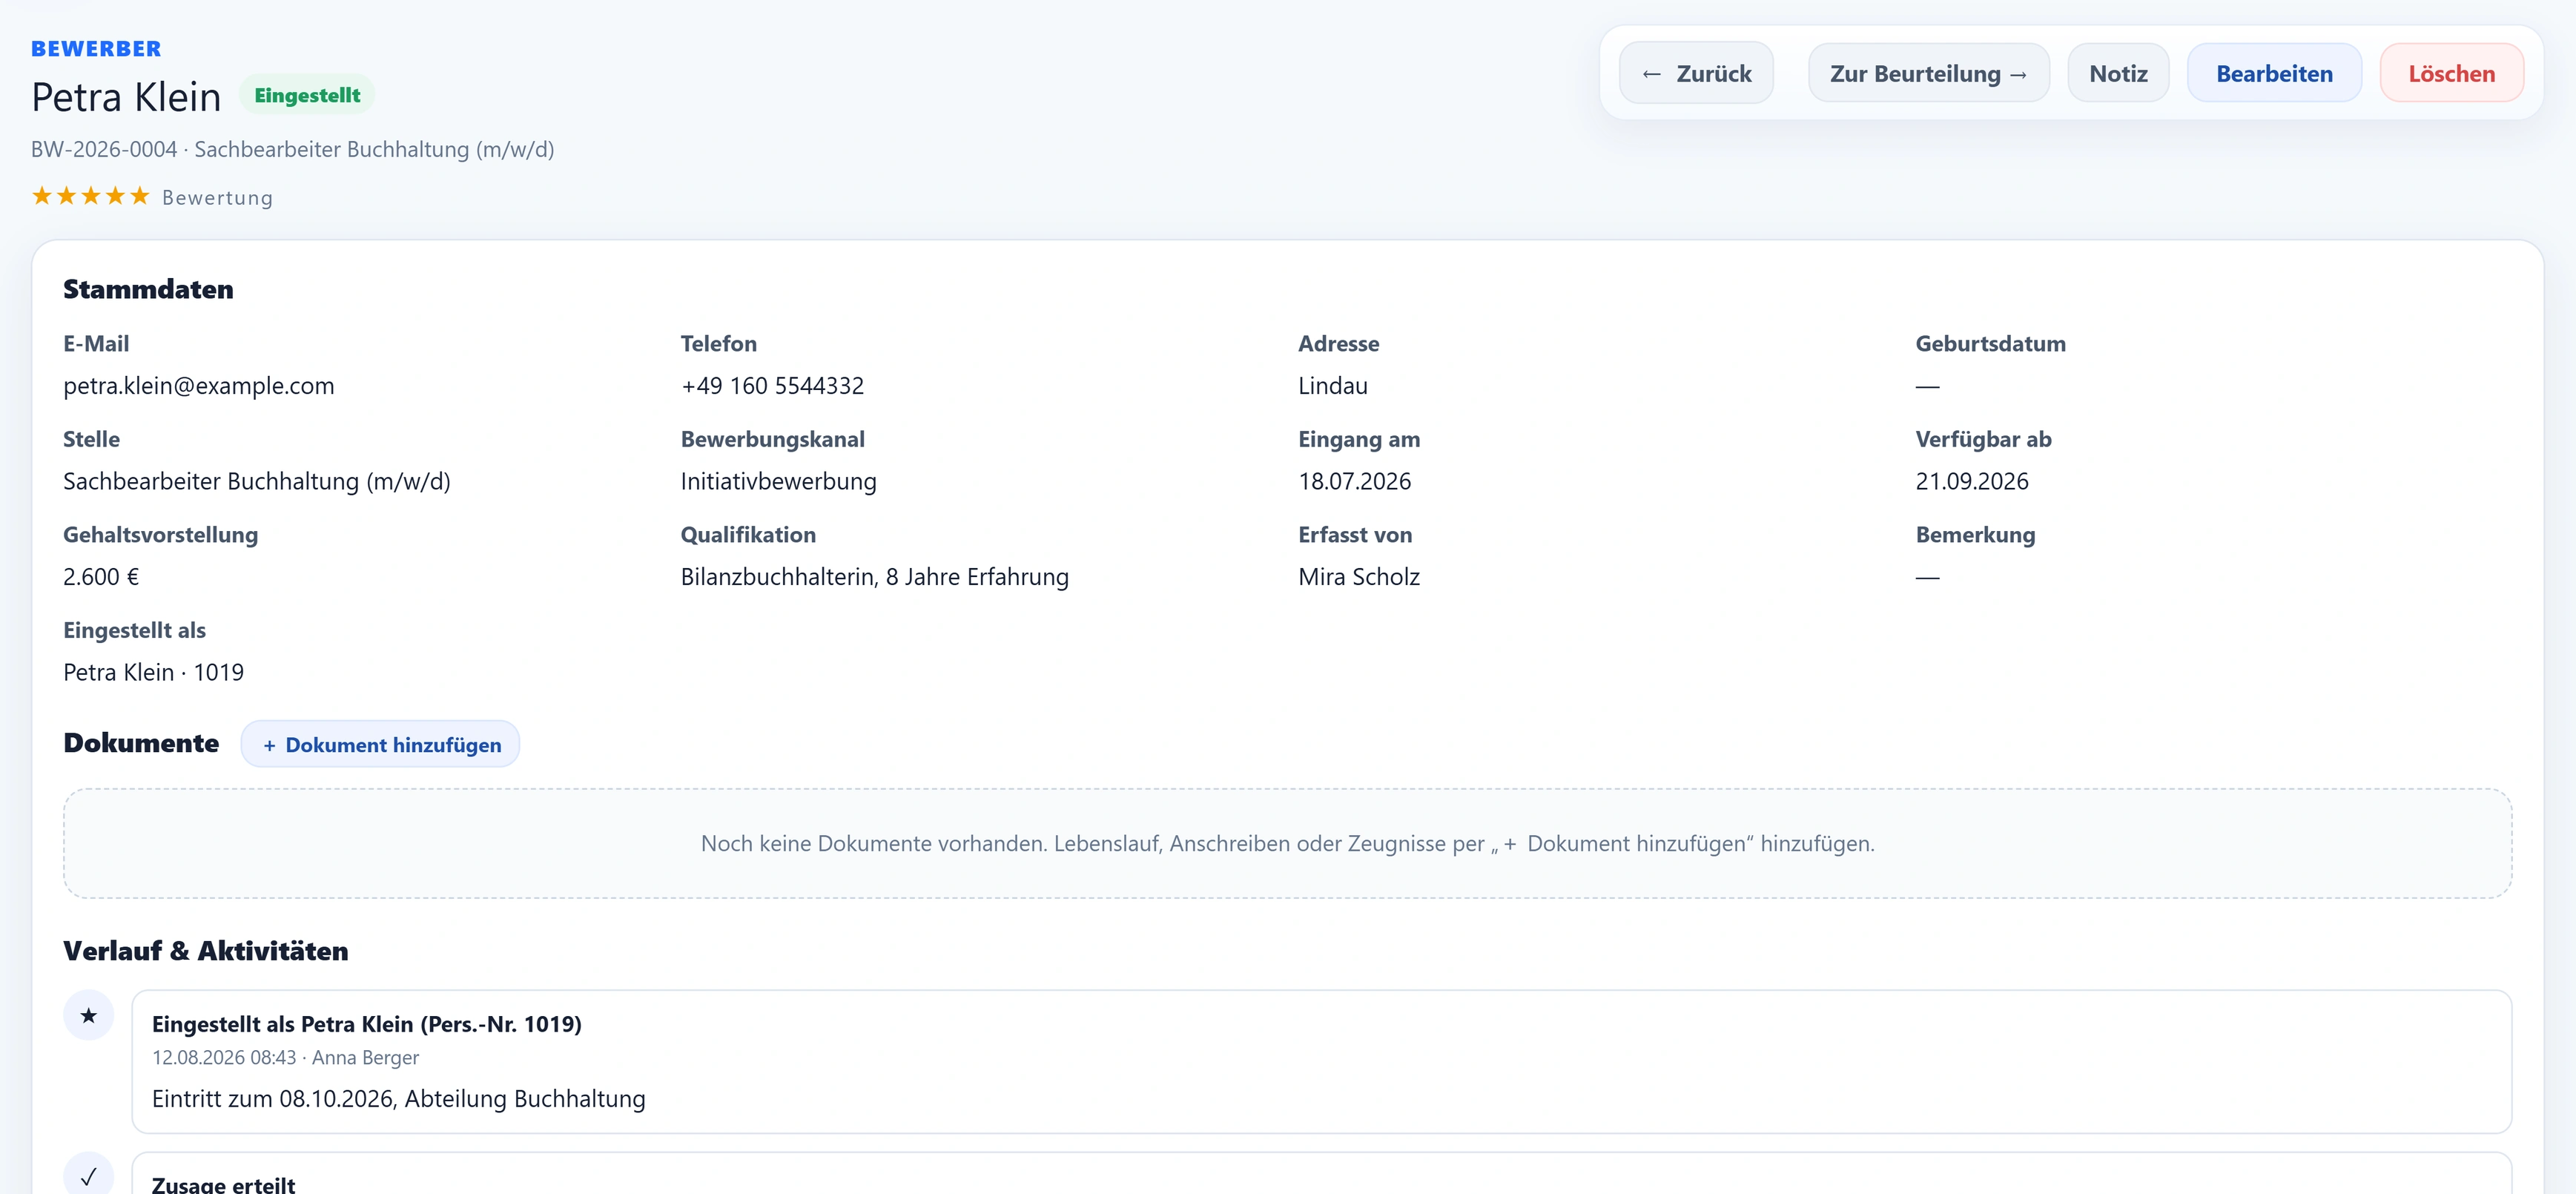Click the Bewertung label next to the stars
This screenshot has height=1194, width=2576.
(x=217, y=197)
